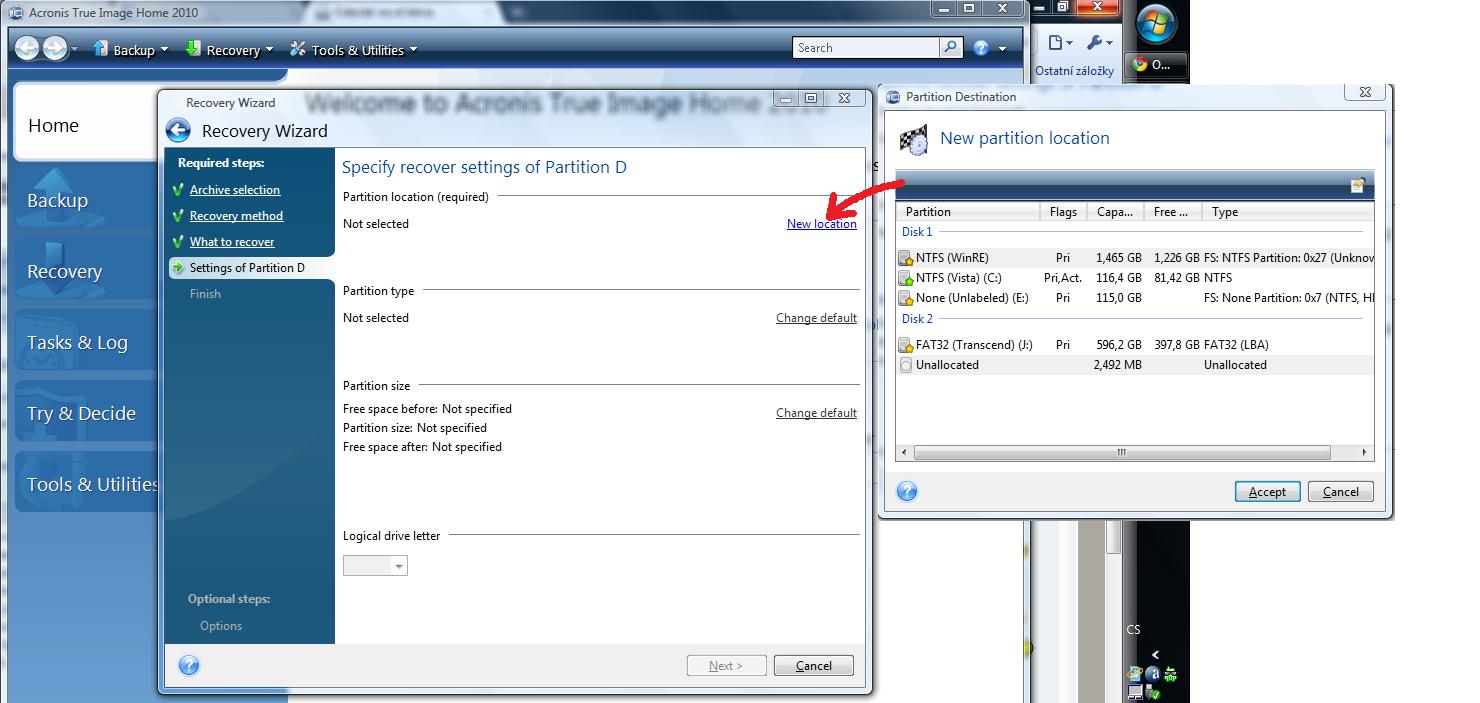
Task: Select the FAT32 (Transcend) (J:) partition row
Action: tap(1135, 345)
